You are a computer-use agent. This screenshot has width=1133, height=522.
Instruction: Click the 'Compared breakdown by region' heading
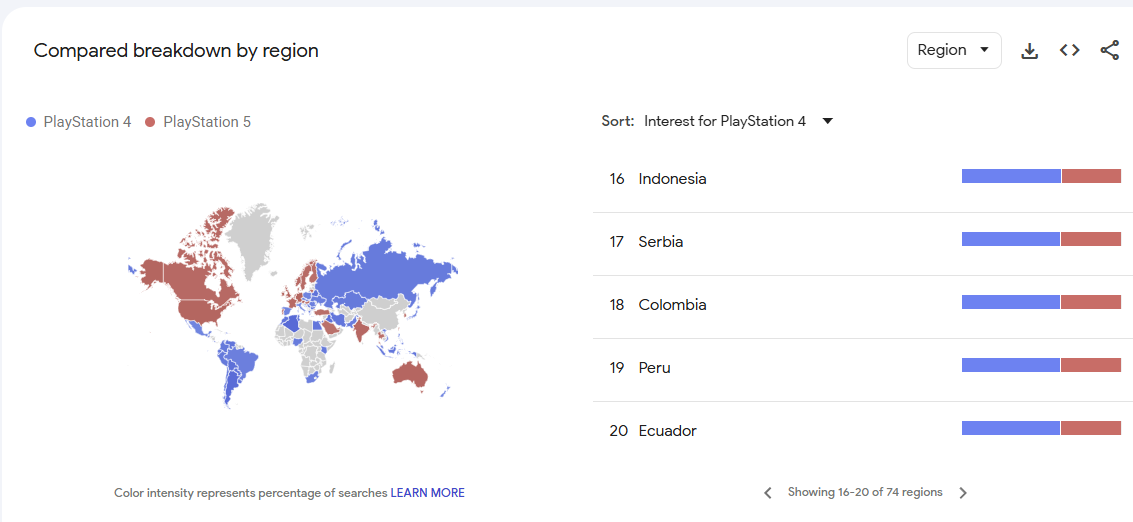click(176, 51)
